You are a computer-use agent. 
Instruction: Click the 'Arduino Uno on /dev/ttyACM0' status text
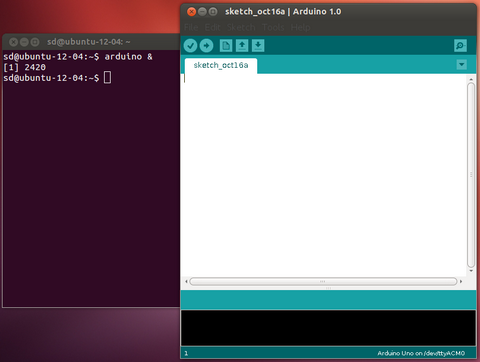tap(421, 353)
